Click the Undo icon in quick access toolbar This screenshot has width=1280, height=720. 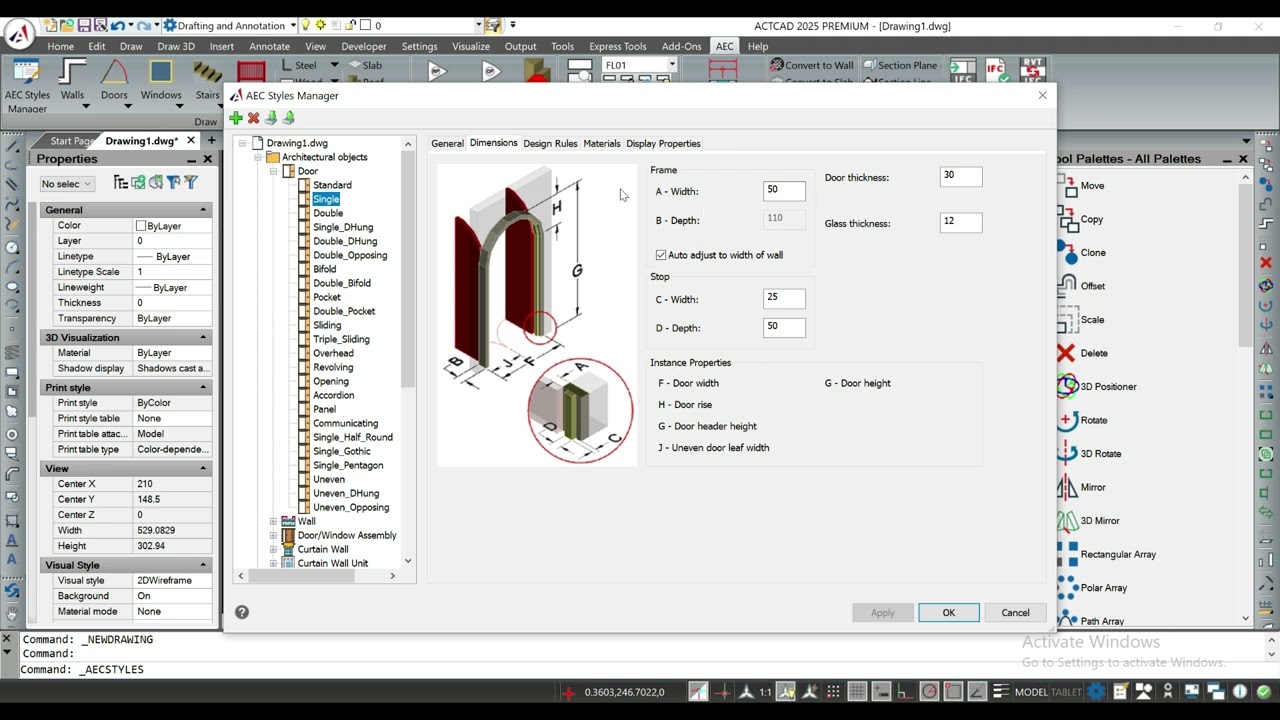coord(118,25)
